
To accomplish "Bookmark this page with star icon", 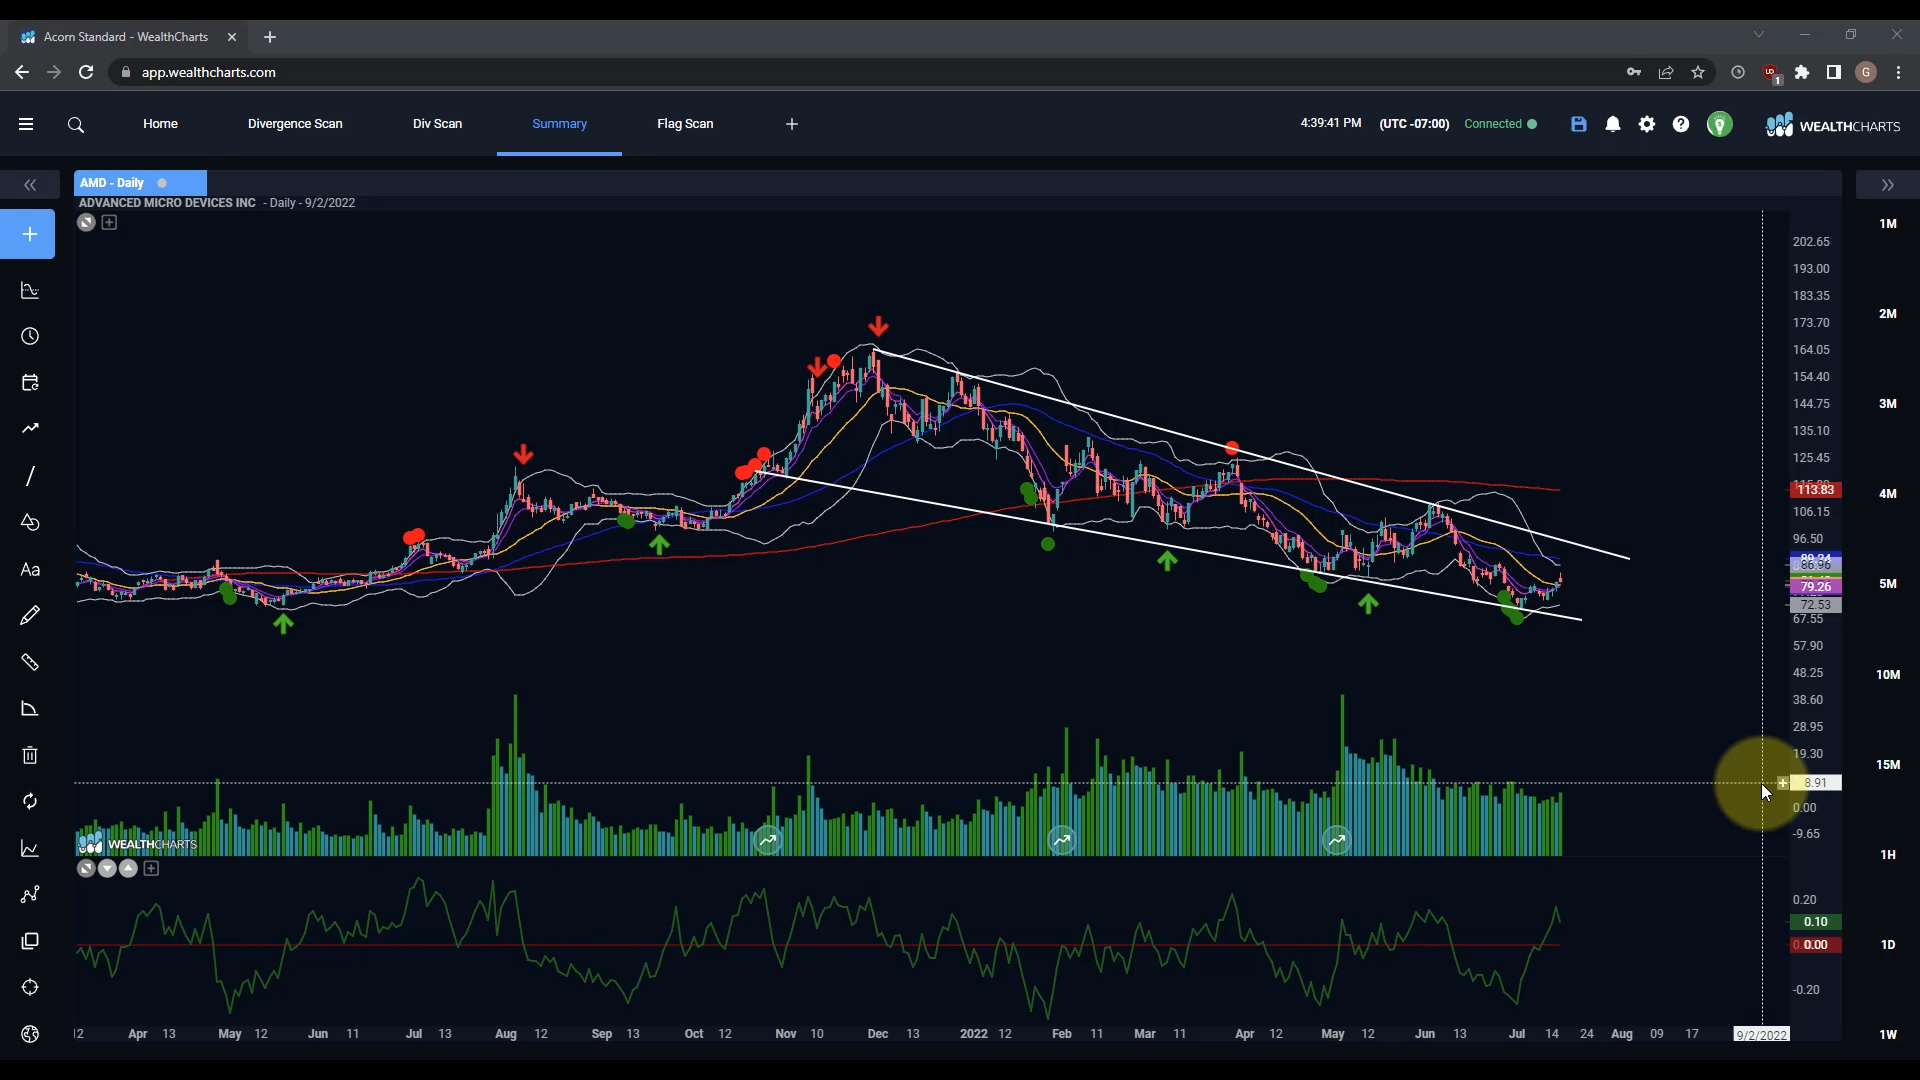I will click(1698, 72).
